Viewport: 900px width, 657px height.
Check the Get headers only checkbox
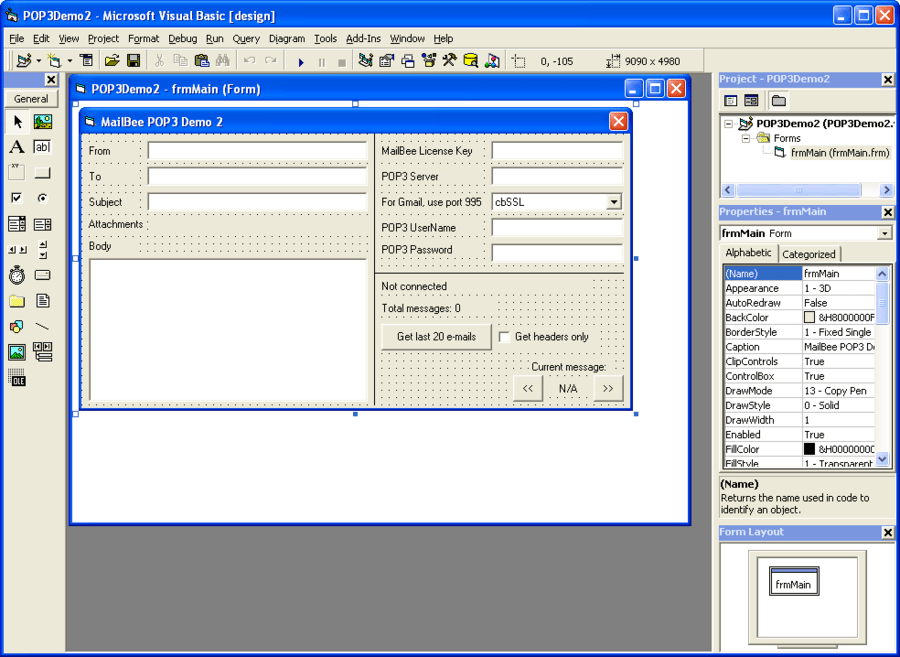(x=504, y=337)
